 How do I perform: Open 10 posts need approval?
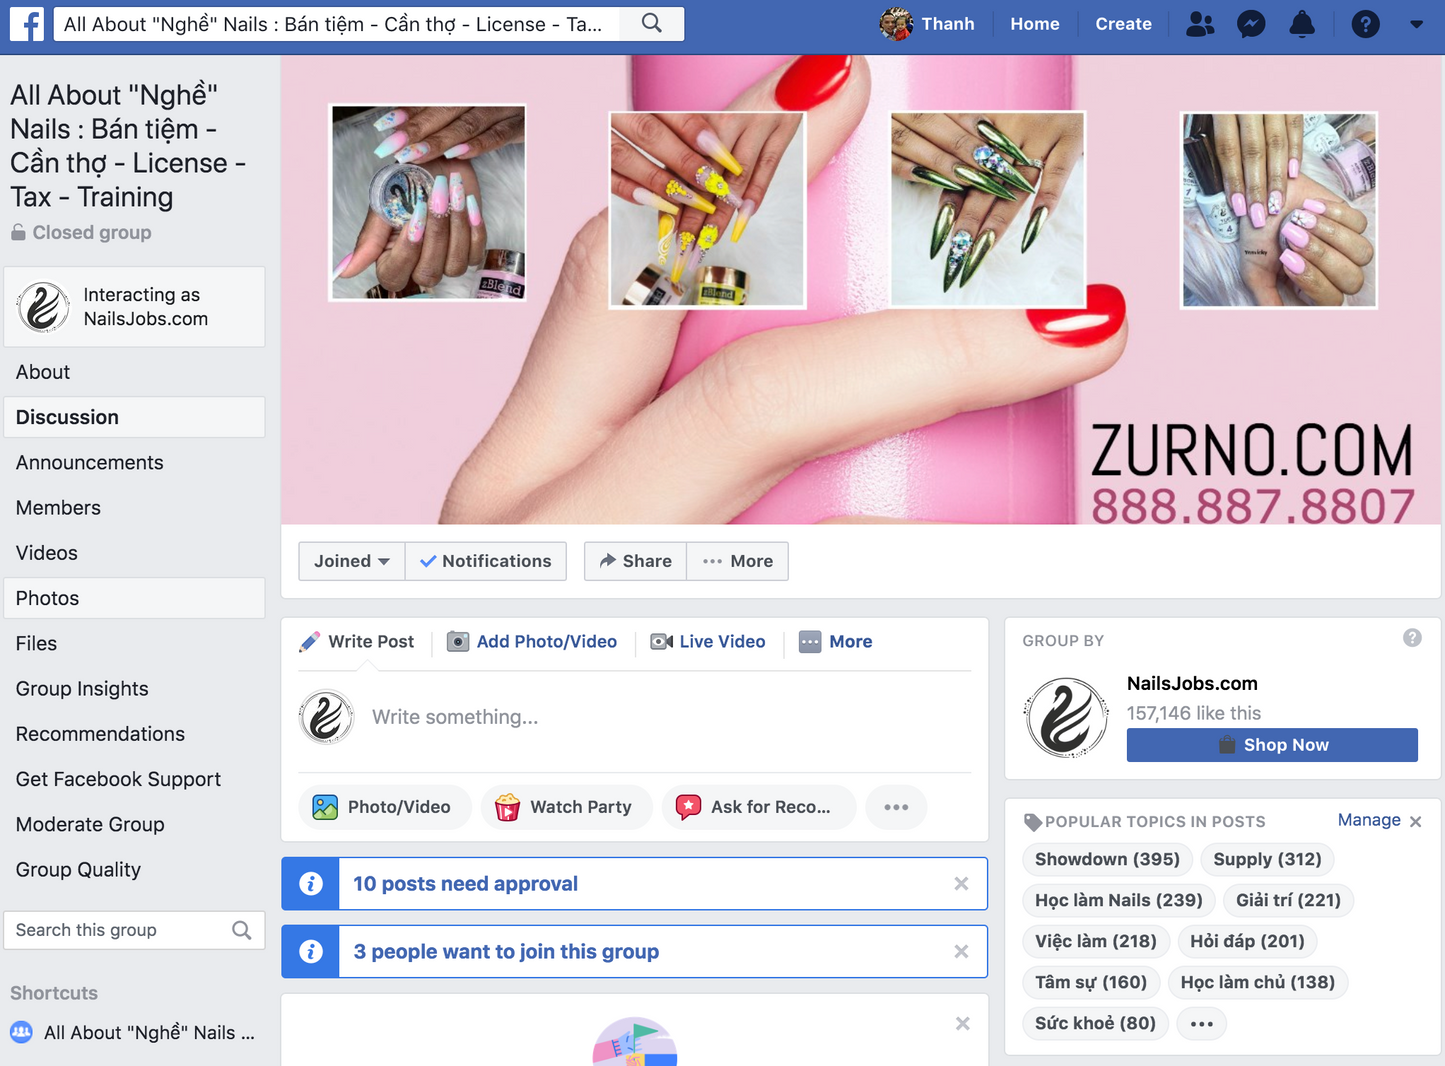tap(465, 884)
